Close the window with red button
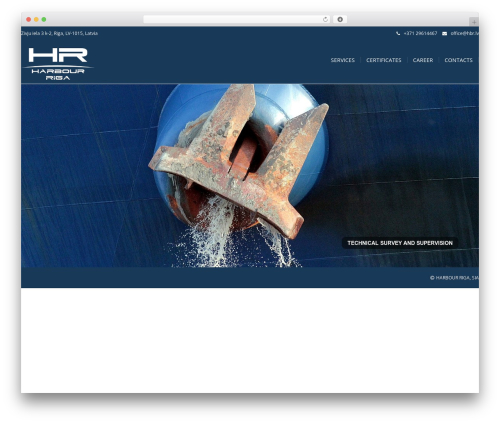The image size is (500, 423). [29, 19]
